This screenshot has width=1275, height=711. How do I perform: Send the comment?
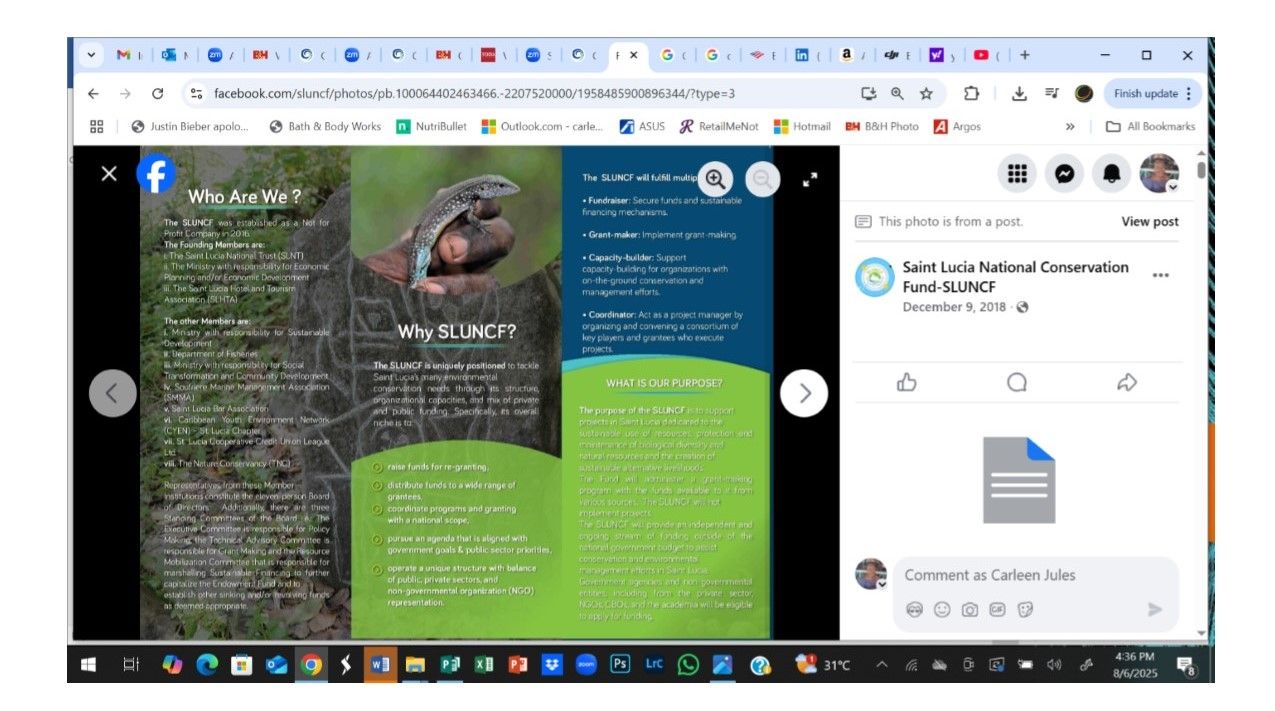click(1155, 609)
